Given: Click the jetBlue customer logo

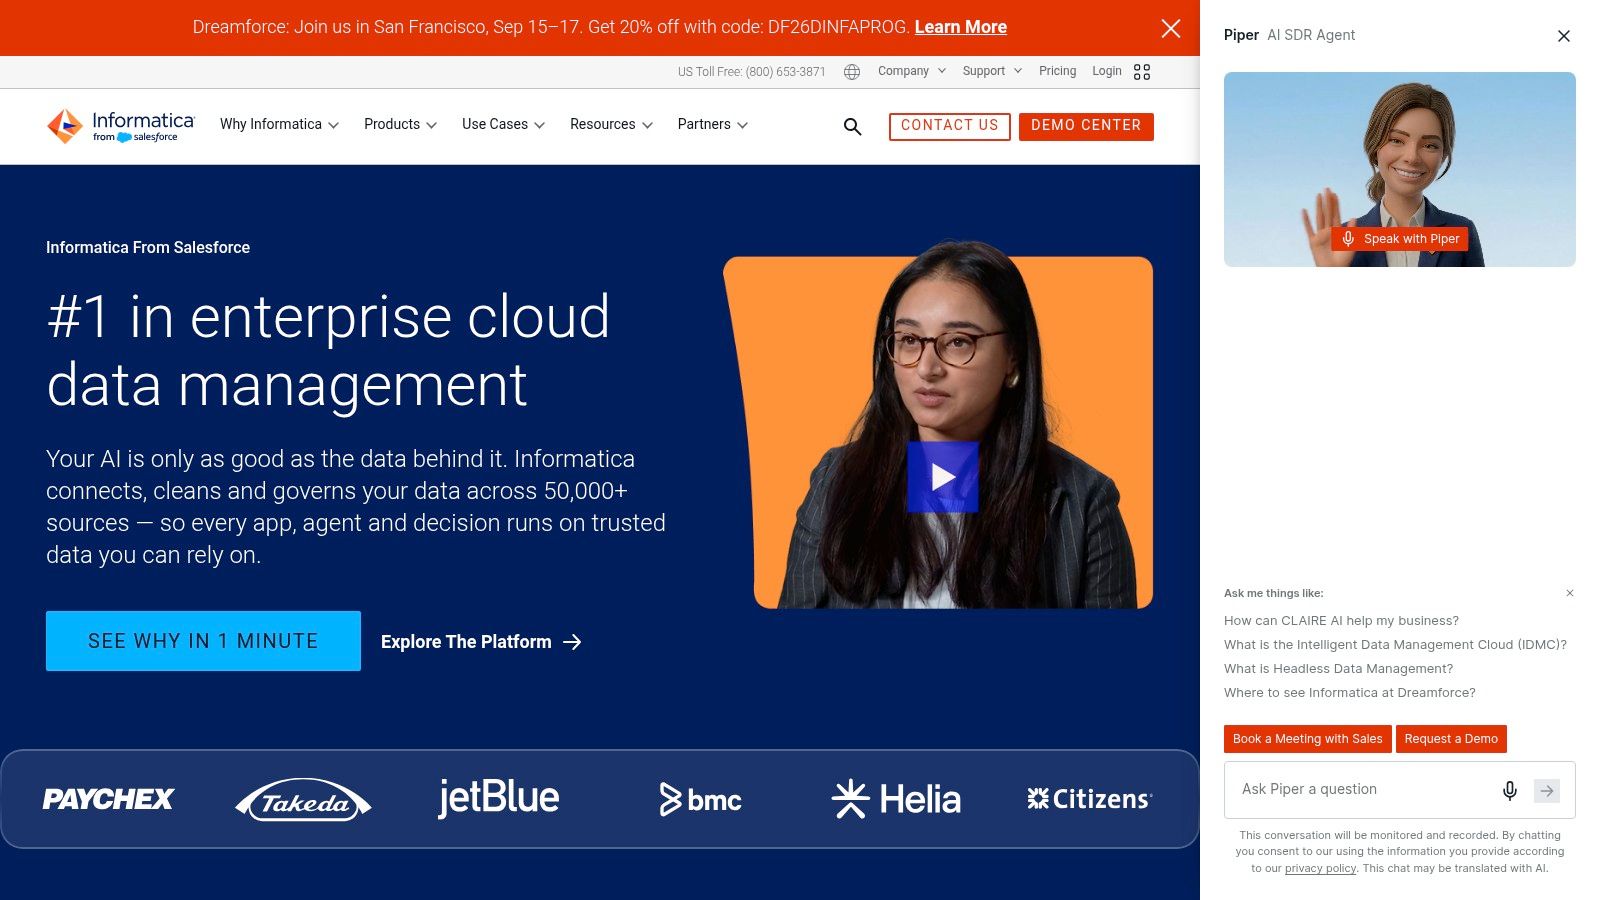Looking at the screenshot, I should pyautogui.click(x=498, y=798).
